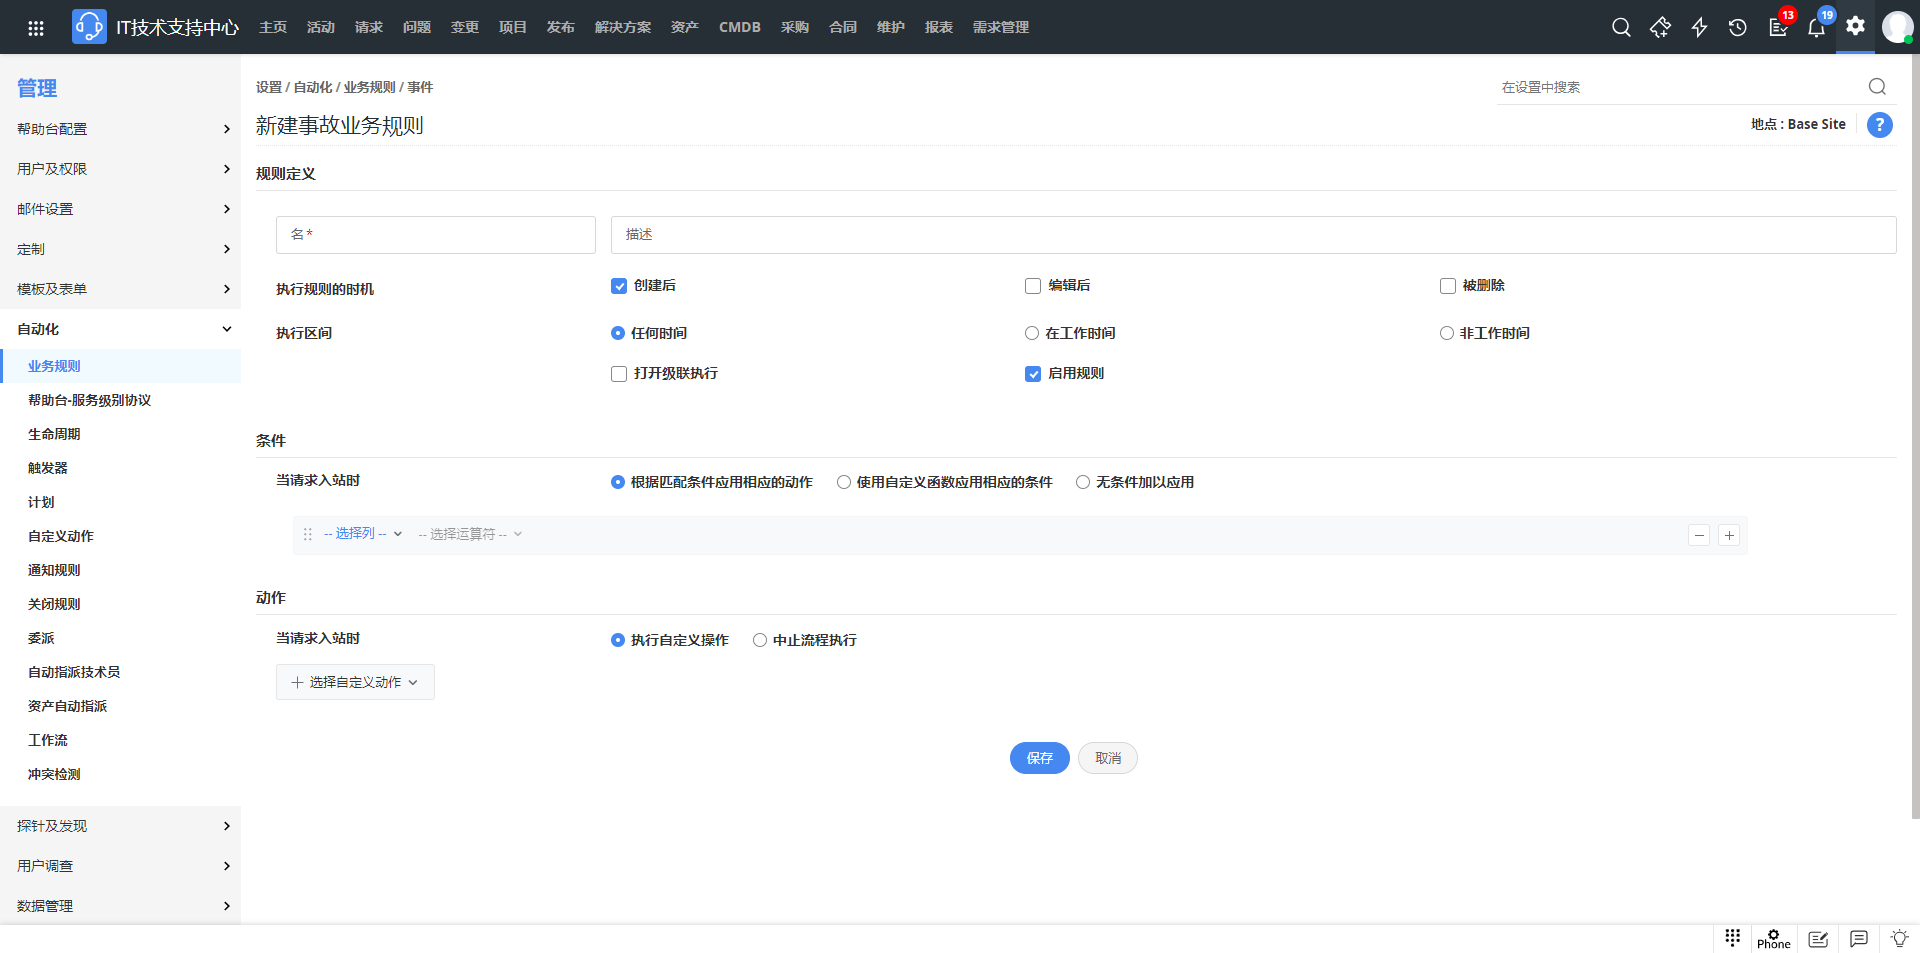Collapse 自动化 sidebar section

[120, 329]
